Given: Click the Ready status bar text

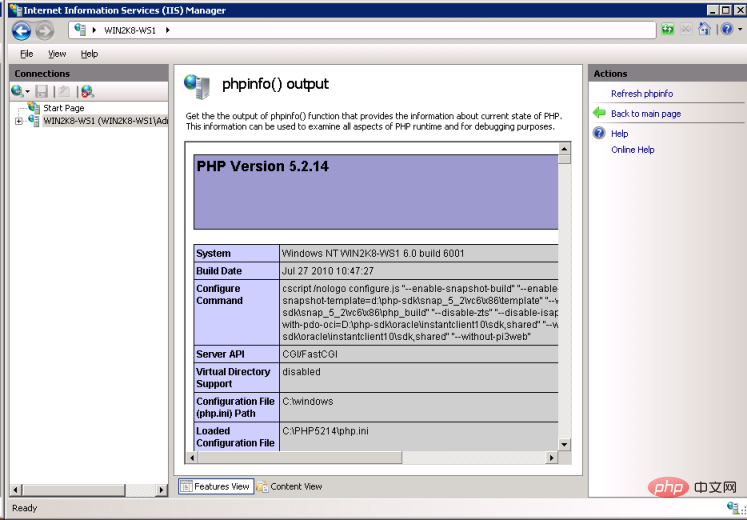Looking at the screenshot, I should (24, 508).
